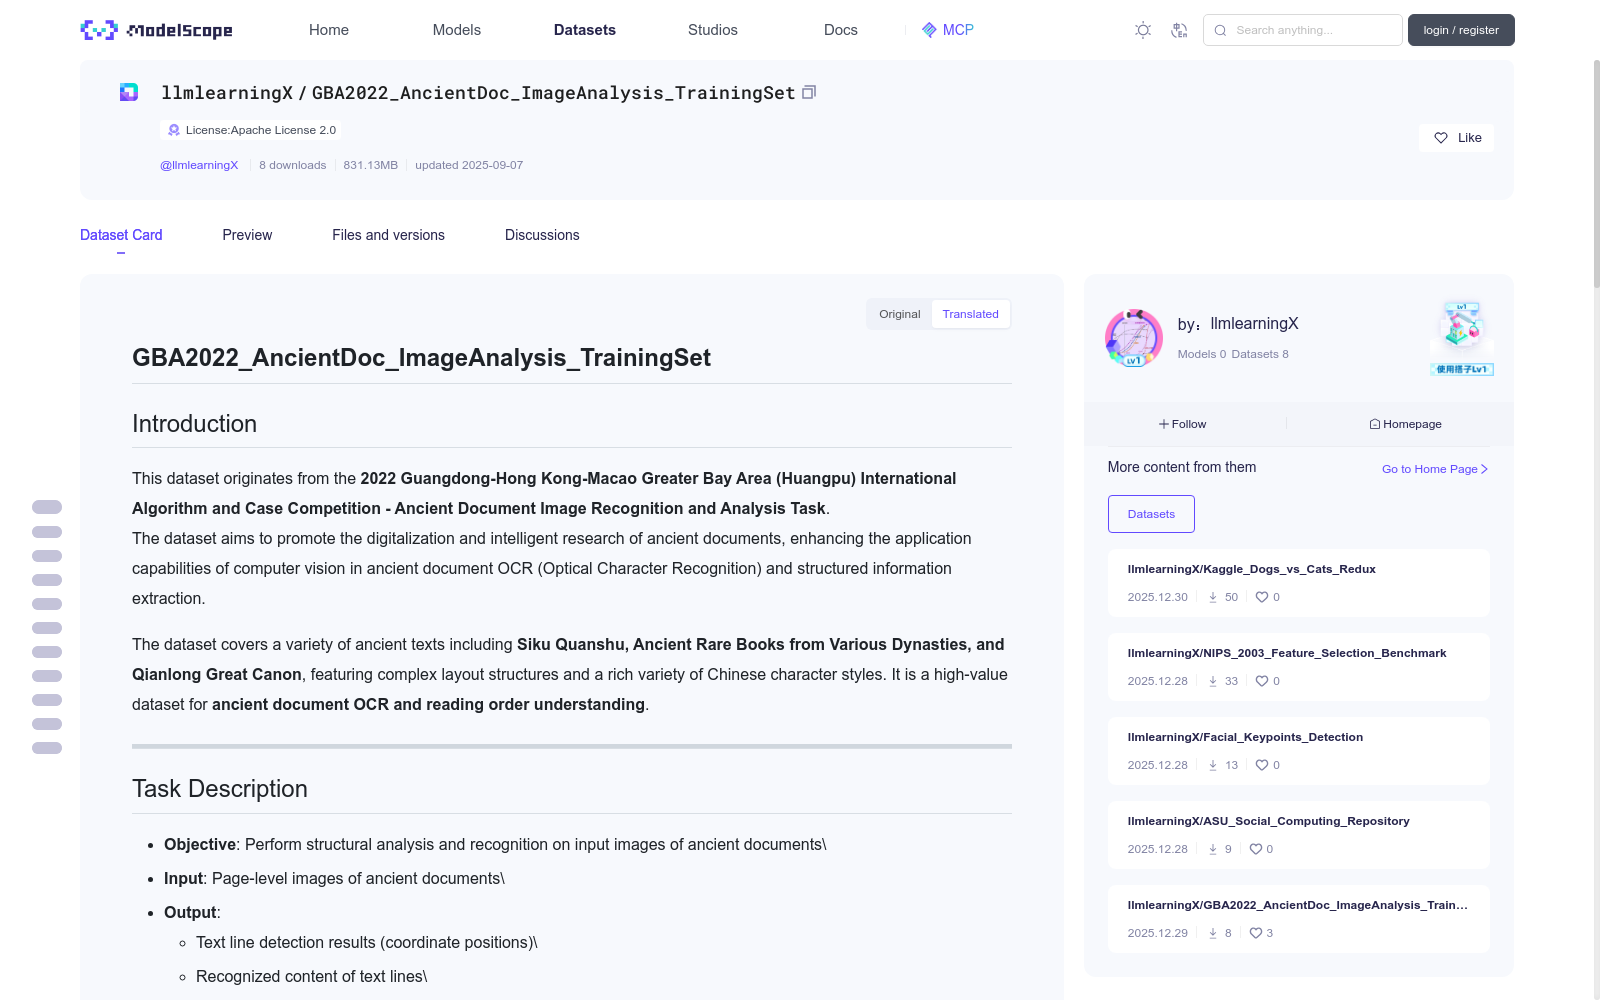Click download icon on Facial_Keypoints_Detection card
Screen dimensions: 1600x1000
tap(1213, 765)
